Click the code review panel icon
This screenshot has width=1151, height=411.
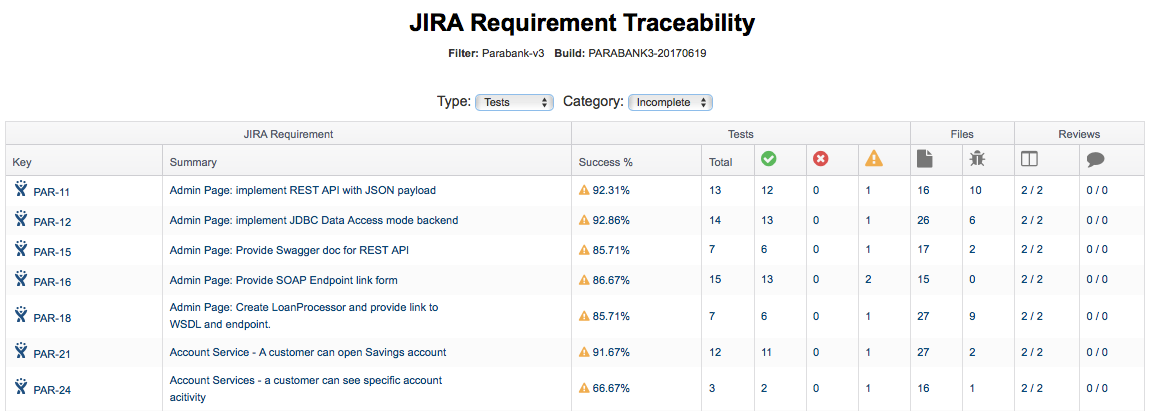pyautogui.click(x=1029, y=160)
